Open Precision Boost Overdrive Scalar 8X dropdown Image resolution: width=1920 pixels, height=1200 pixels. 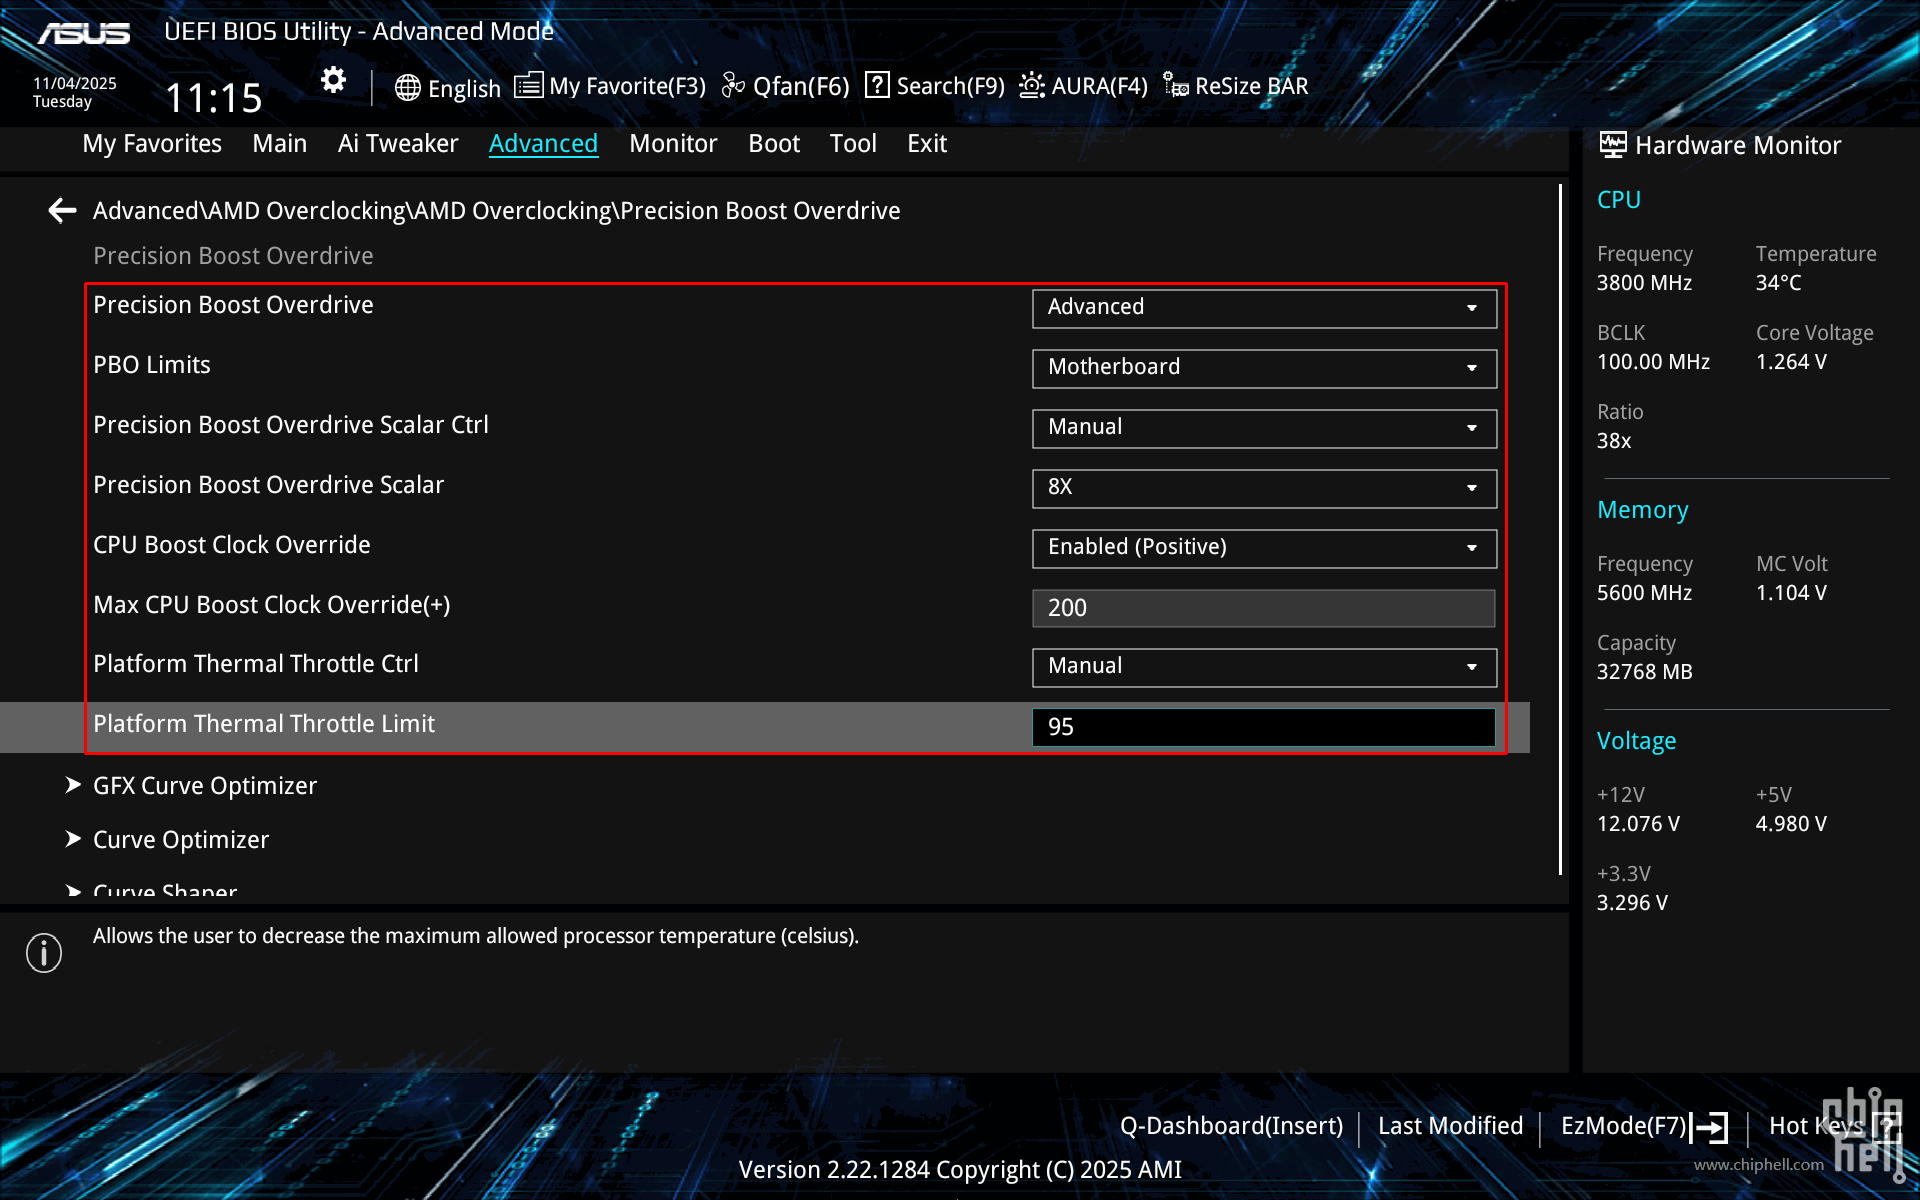tap(1263, 488)
